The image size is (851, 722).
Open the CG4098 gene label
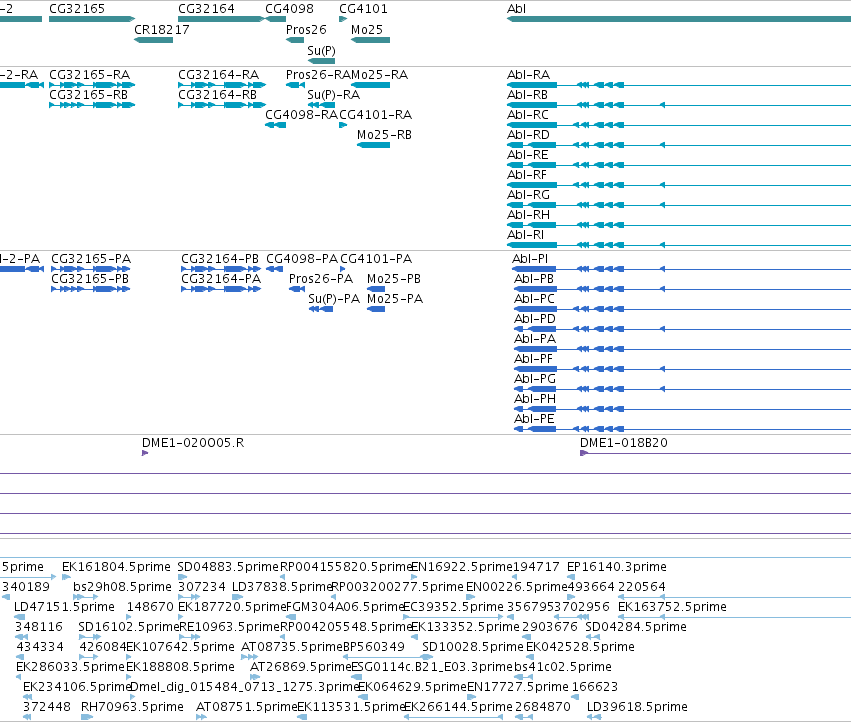click(289, 9)
